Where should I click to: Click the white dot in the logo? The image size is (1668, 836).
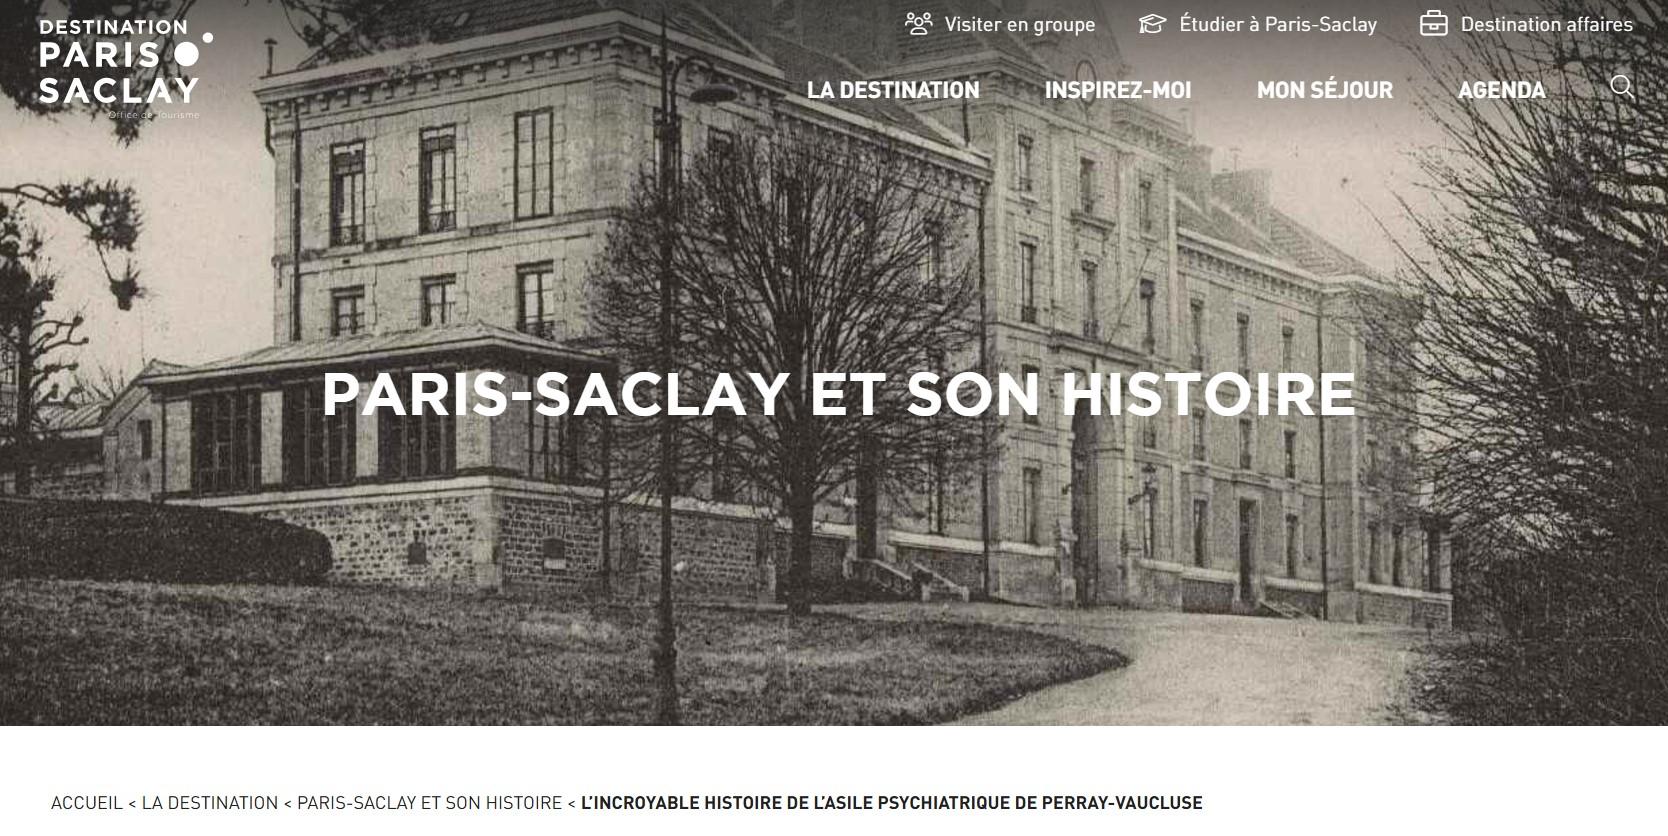[186, 54]
